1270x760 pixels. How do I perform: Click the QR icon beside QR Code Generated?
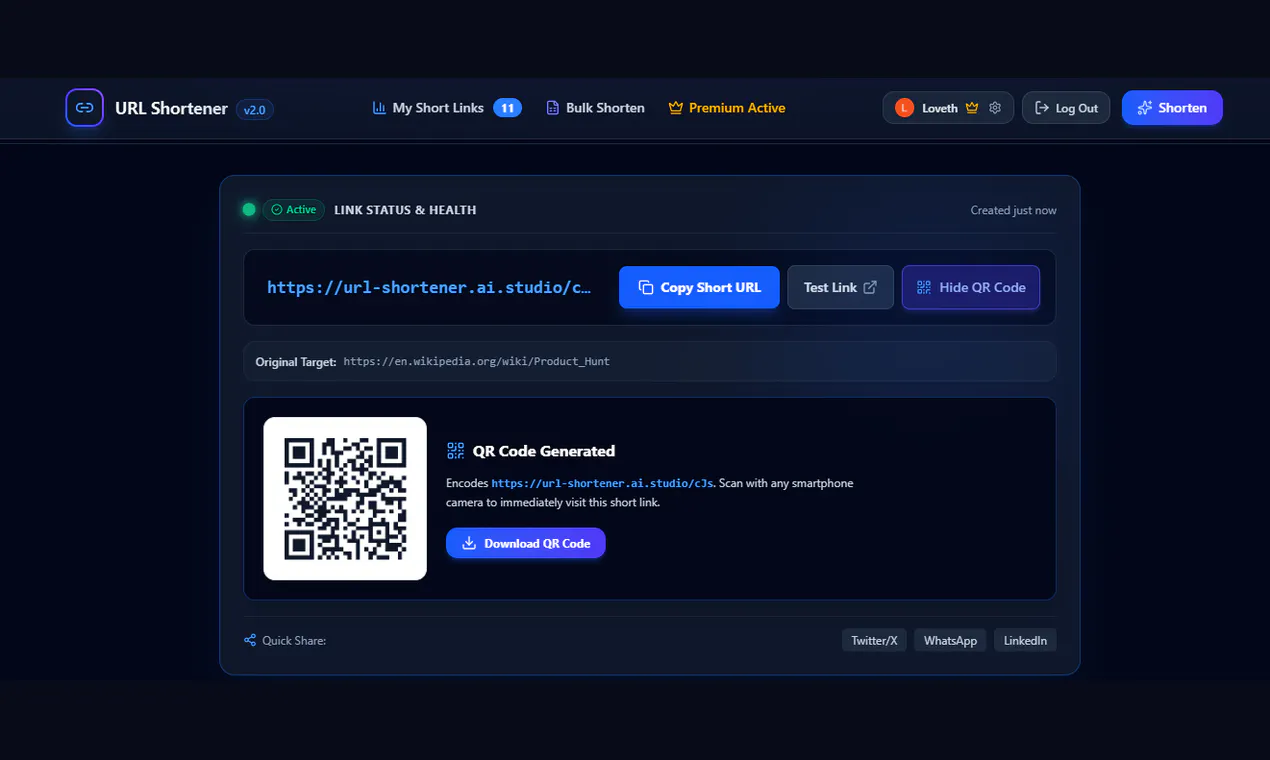point(456,451)
